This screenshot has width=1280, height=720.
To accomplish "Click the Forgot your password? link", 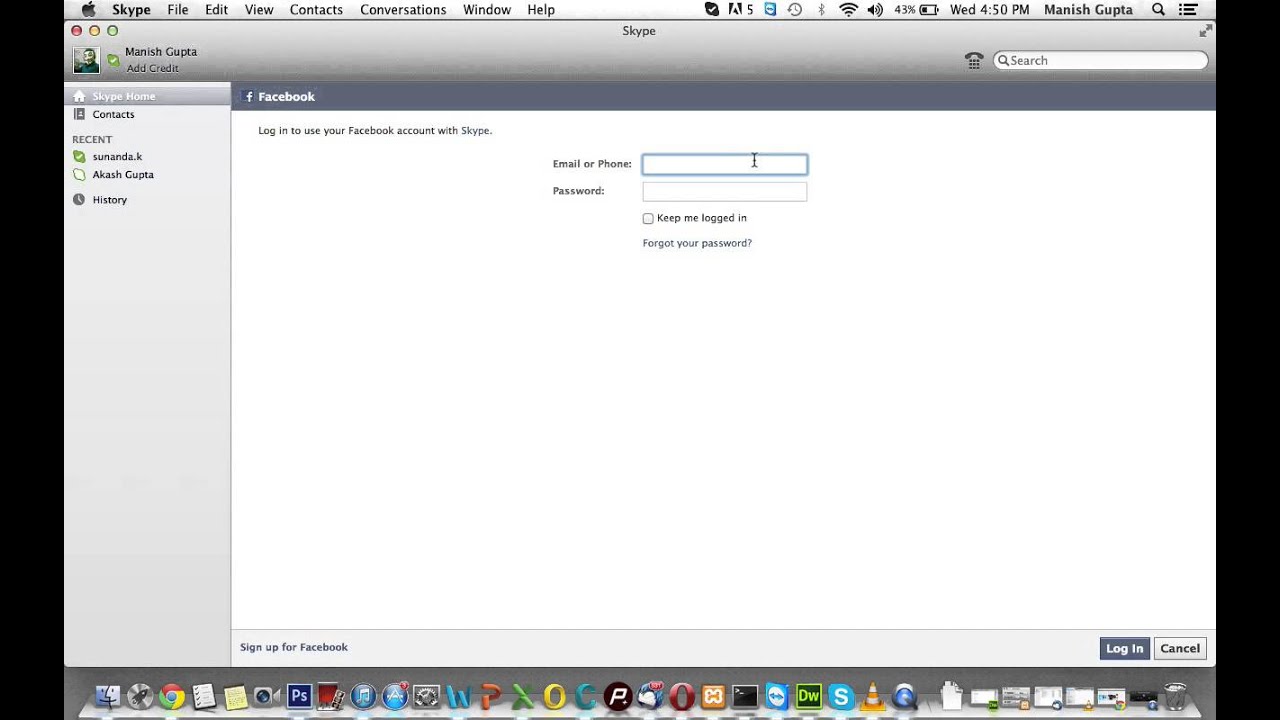I will (697, 243).
